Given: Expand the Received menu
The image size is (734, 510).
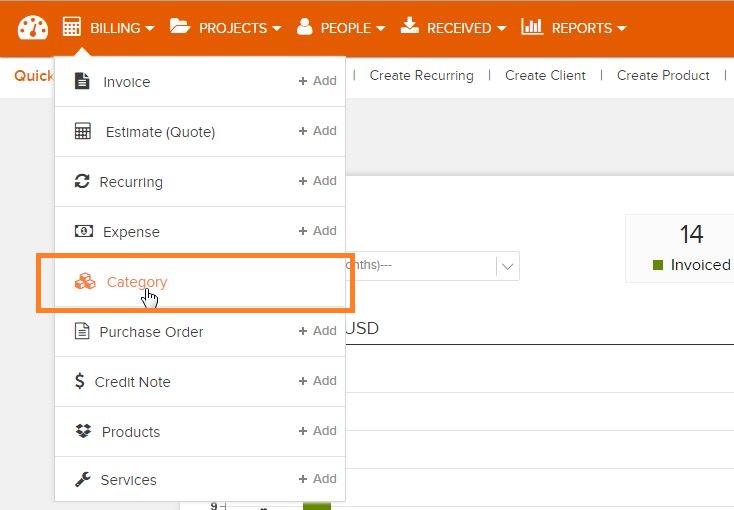Looking at the screenshot, I should pos(453,28).
